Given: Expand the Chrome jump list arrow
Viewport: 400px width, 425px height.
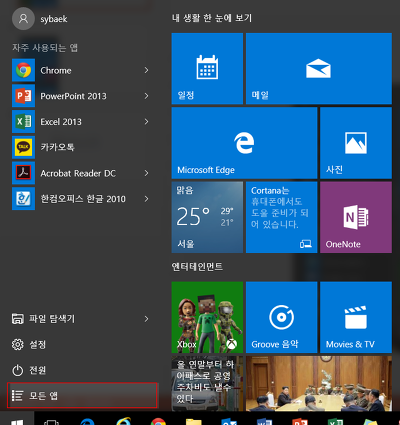Looking at the screenshot, I should tap(146, 70).
